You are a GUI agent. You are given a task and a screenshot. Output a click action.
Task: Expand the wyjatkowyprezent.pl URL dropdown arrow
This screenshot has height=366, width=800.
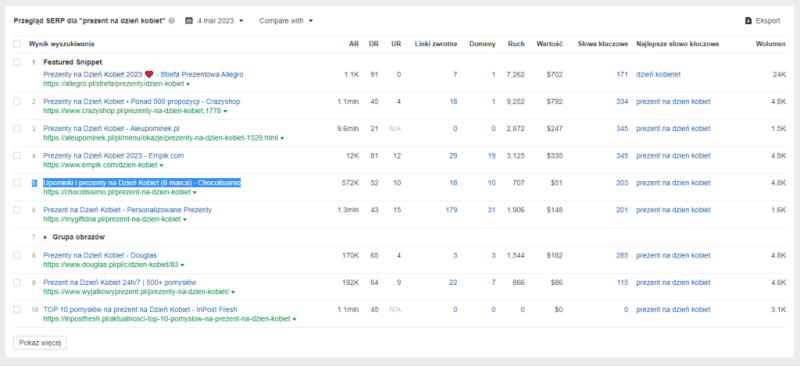tap(233, 292)
